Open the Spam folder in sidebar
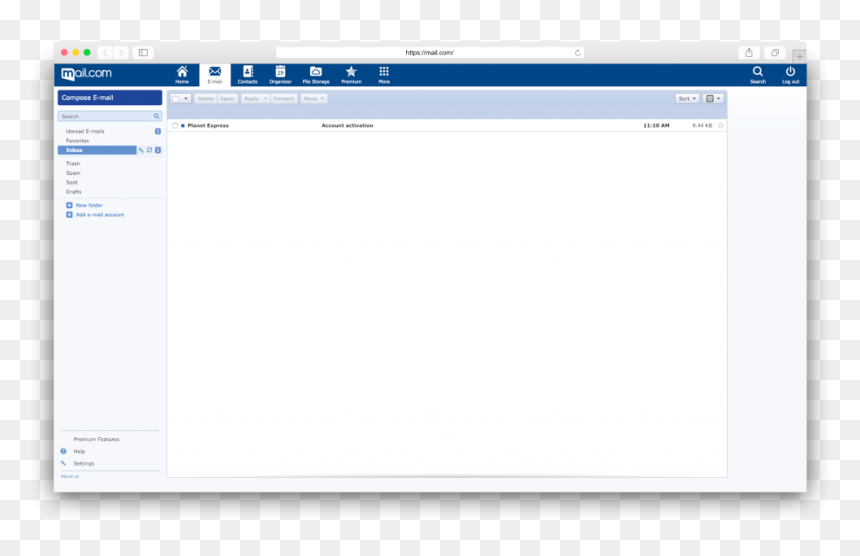Screen dimensions: 860x556 coord(73,173)
